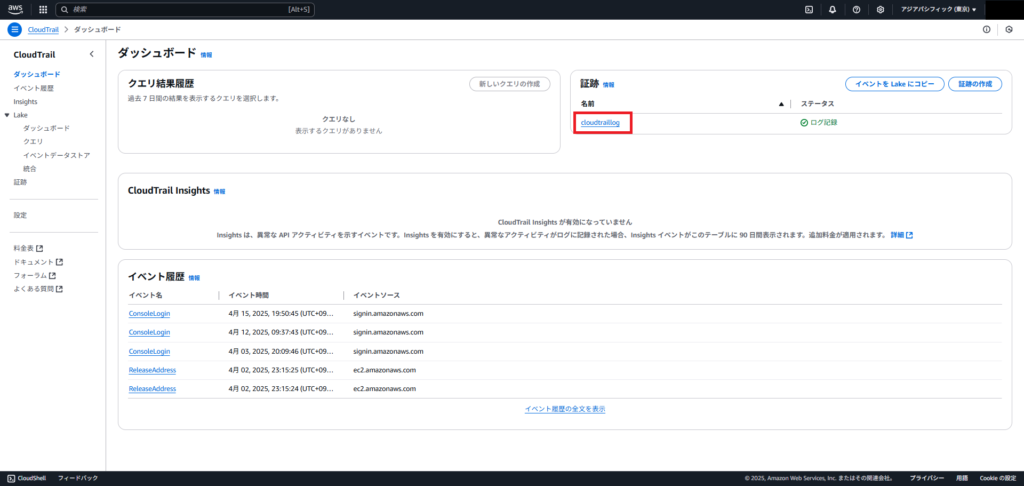Open ReleaseAddress event at 23:15:25

pyautogui.click(x=152, y=370)
